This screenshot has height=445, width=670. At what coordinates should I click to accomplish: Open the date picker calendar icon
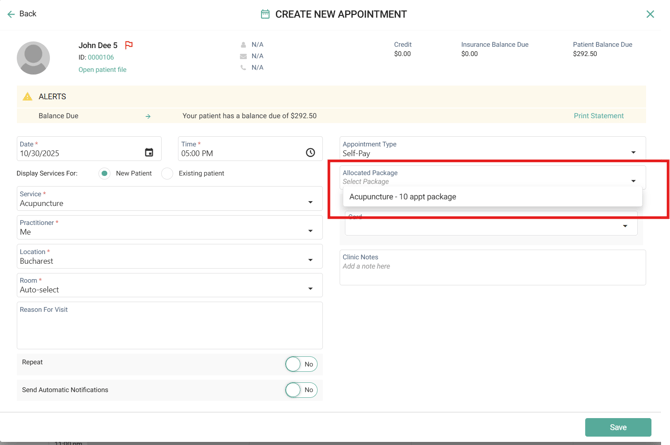[149, 153]
